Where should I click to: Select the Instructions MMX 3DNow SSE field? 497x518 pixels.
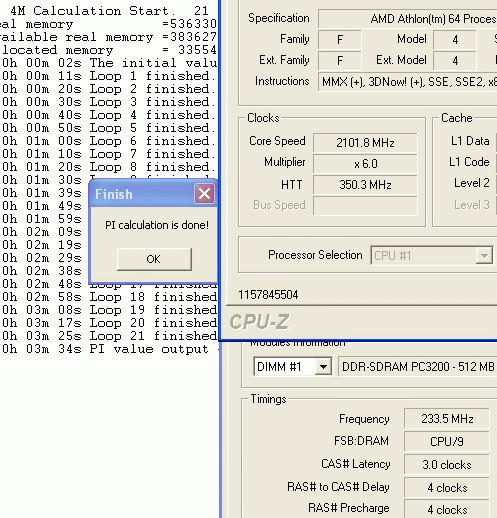[407, 82]
